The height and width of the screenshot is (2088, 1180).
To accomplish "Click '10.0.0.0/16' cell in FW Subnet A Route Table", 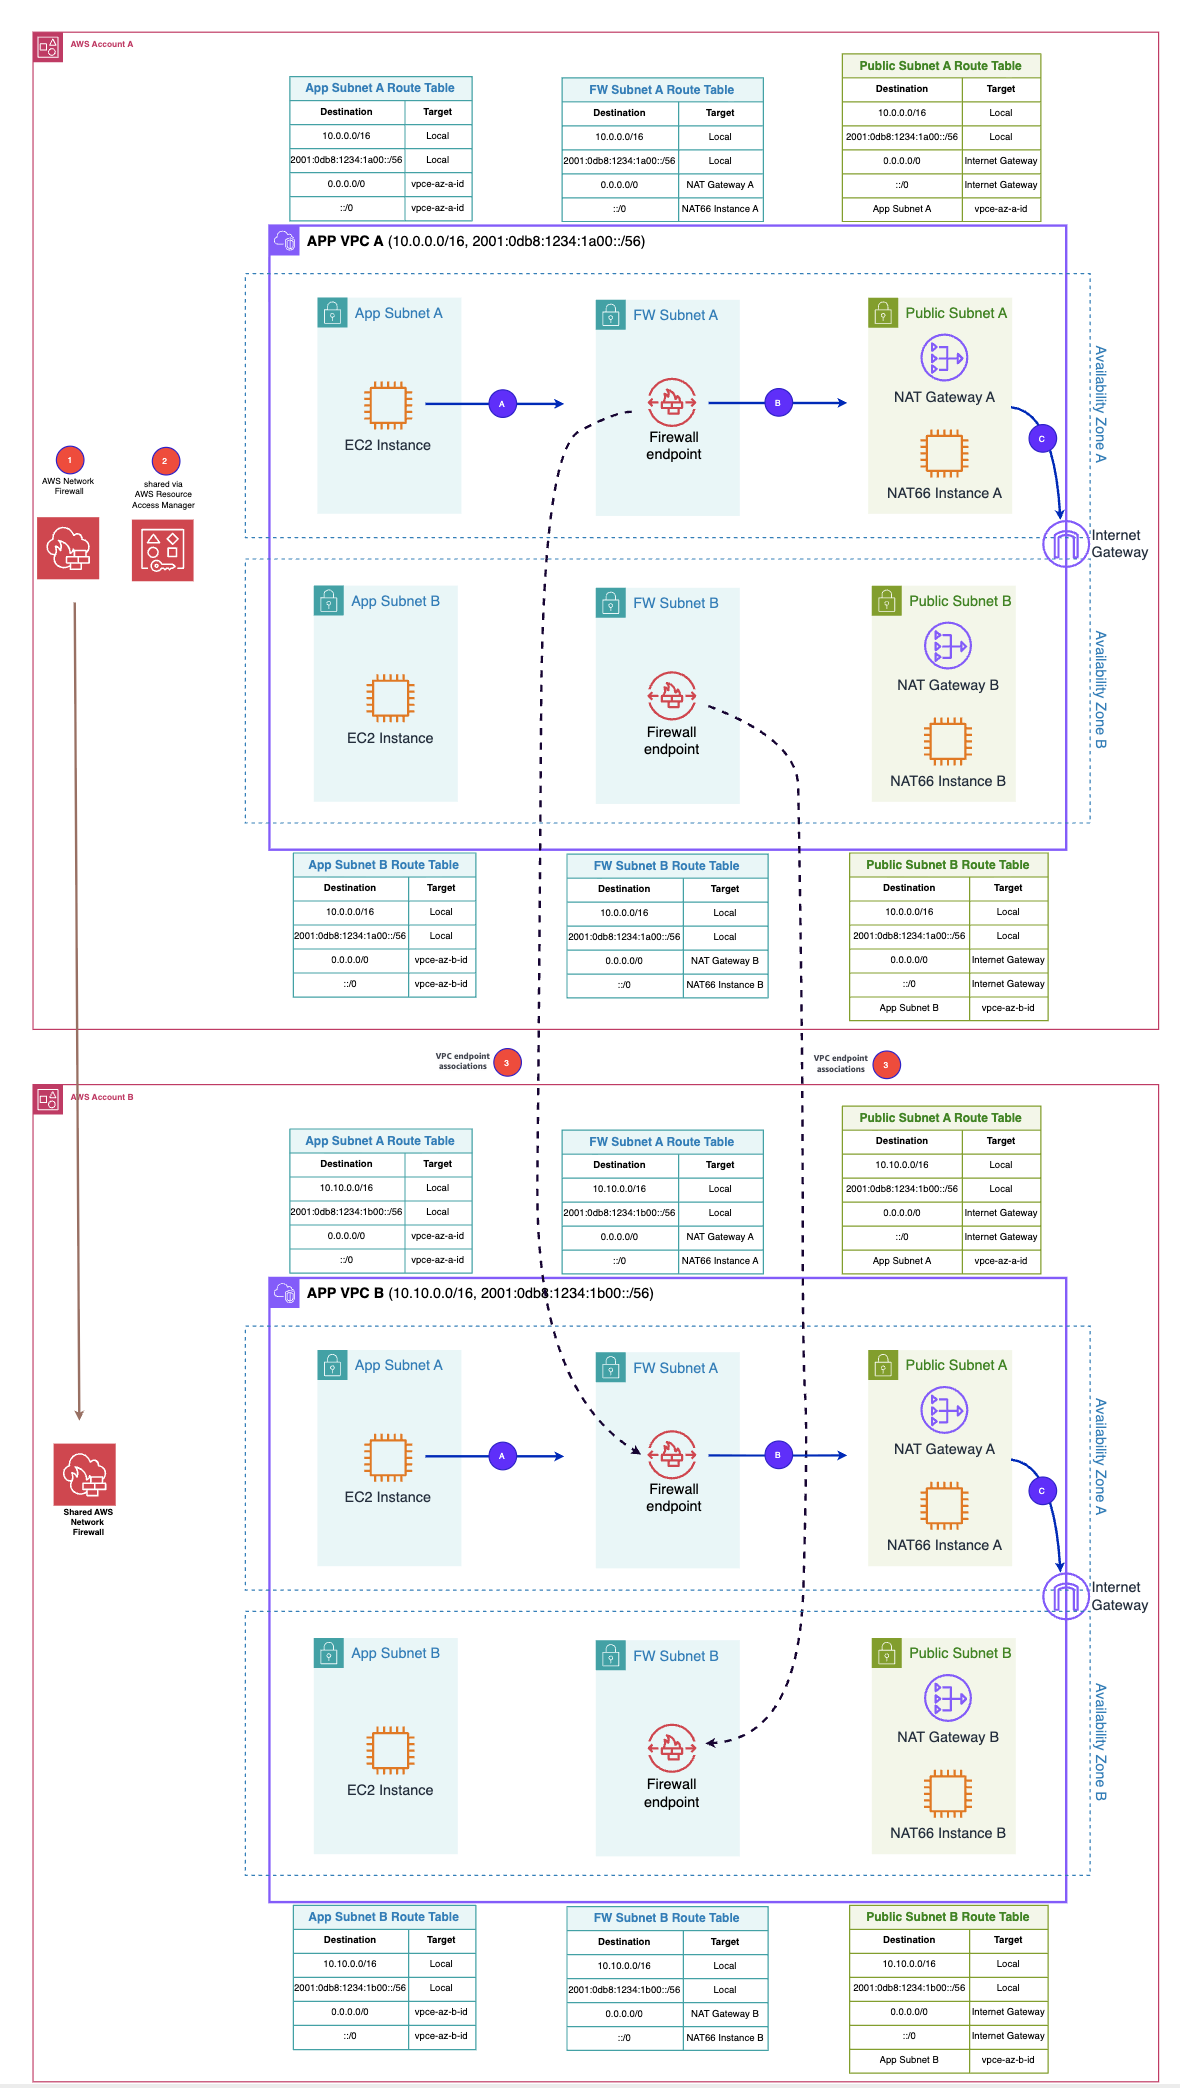I will [x=620, y=137].
